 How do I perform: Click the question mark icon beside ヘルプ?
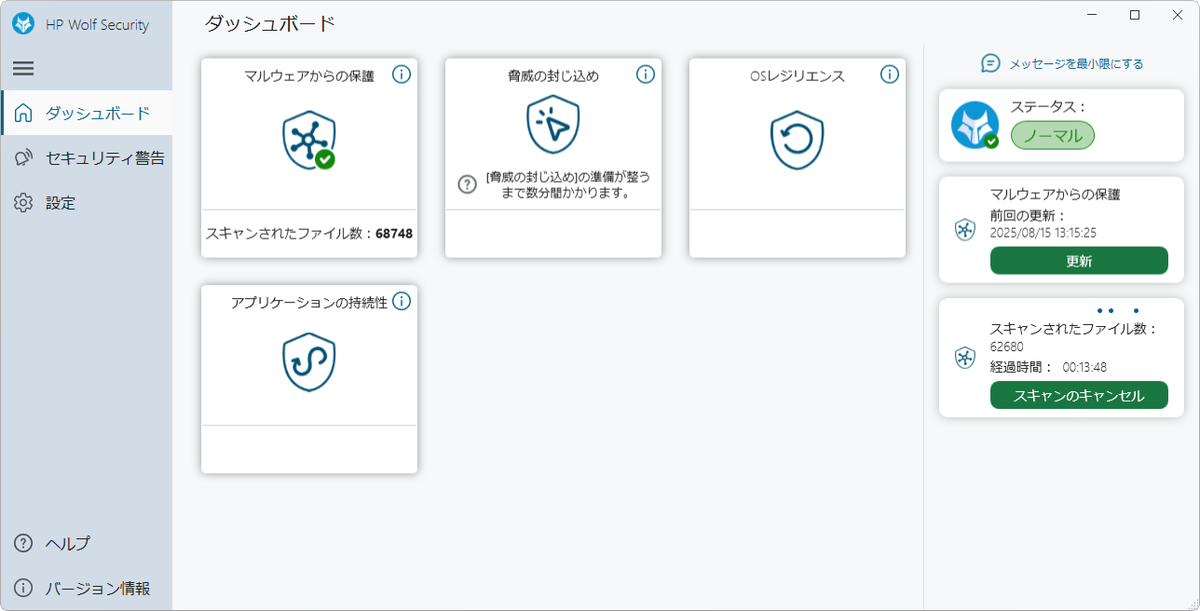click(23, 543)
